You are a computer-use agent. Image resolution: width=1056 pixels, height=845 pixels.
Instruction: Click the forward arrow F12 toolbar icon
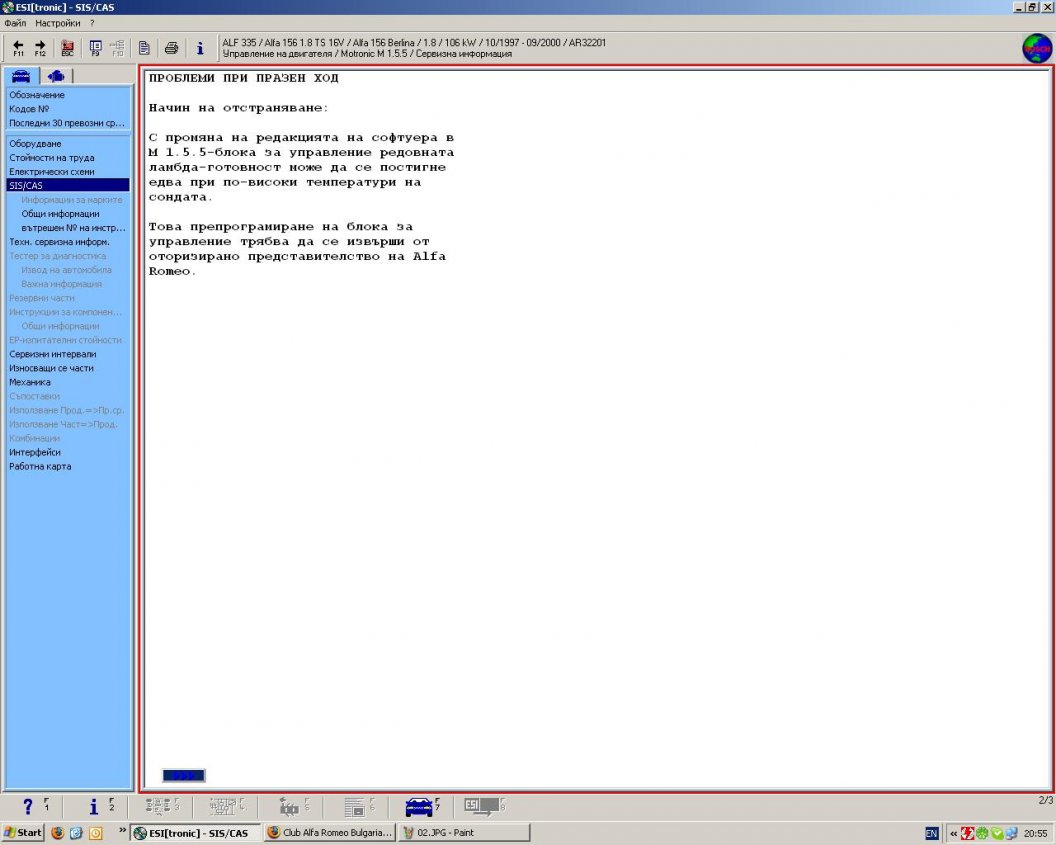point(40,47)
